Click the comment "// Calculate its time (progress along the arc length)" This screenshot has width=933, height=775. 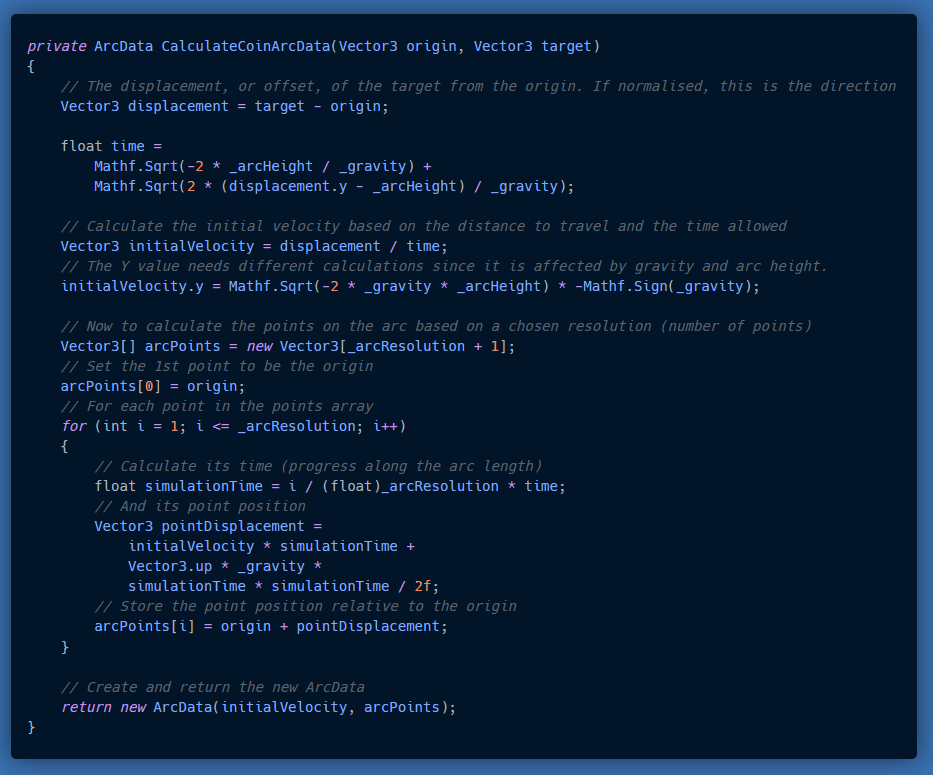(318, 467)
